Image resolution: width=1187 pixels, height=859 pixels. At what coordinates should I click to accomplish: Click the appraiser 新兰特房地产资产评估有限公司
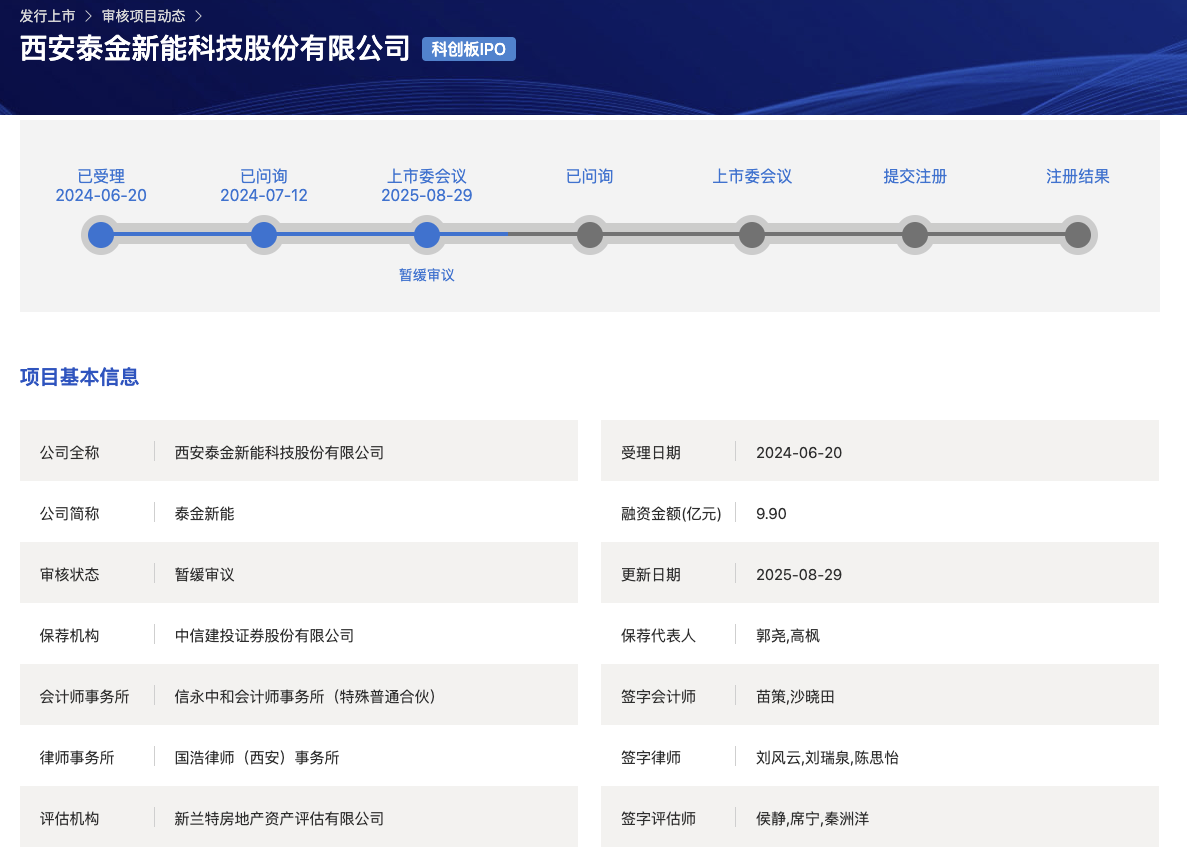pos(279,818)
